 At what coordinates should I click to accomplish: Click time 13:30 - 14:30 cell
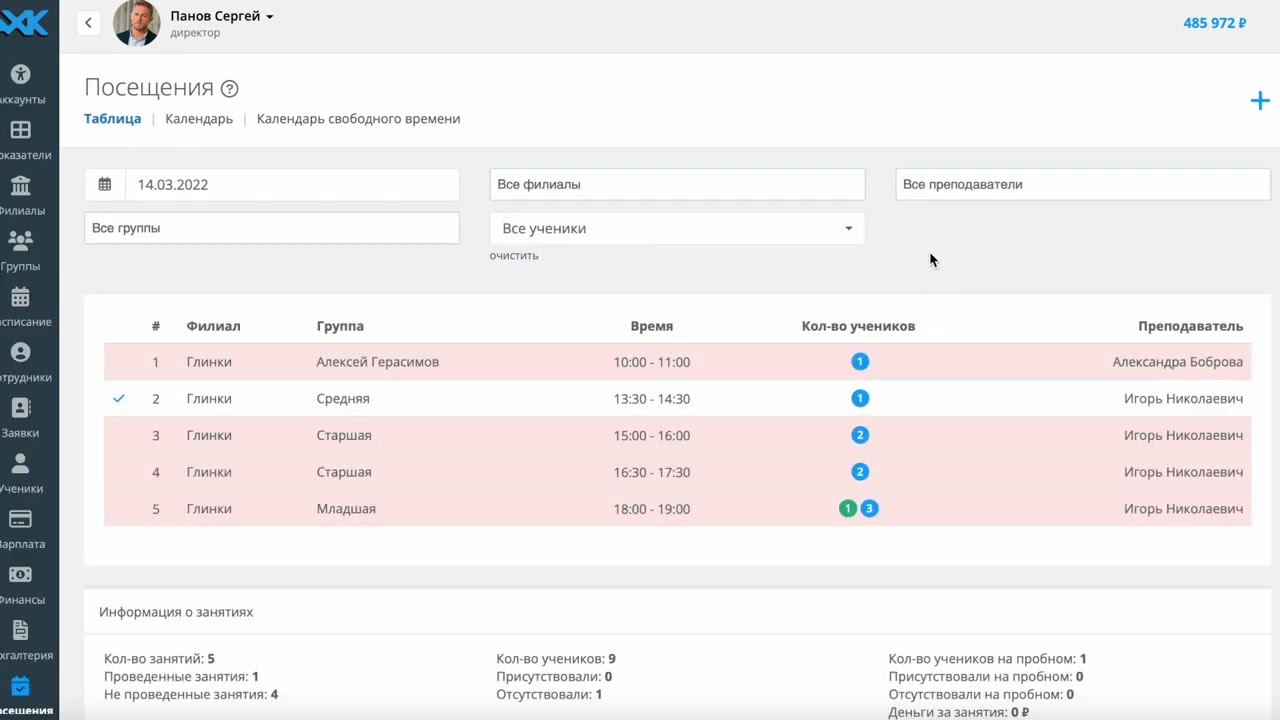pyautogui.click(x=652, y=398)
